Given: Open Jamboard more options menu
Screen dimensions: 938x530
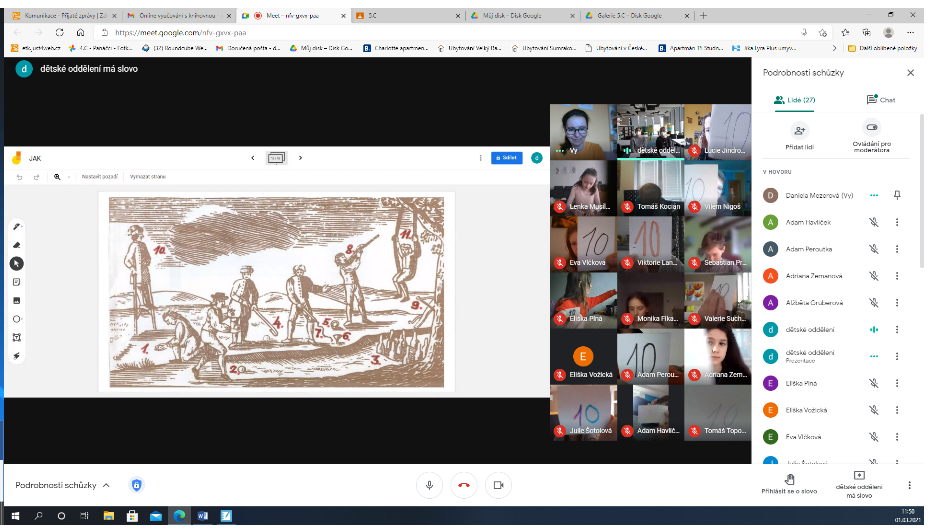Looking at the screenshot, I should tap(480, 158).
